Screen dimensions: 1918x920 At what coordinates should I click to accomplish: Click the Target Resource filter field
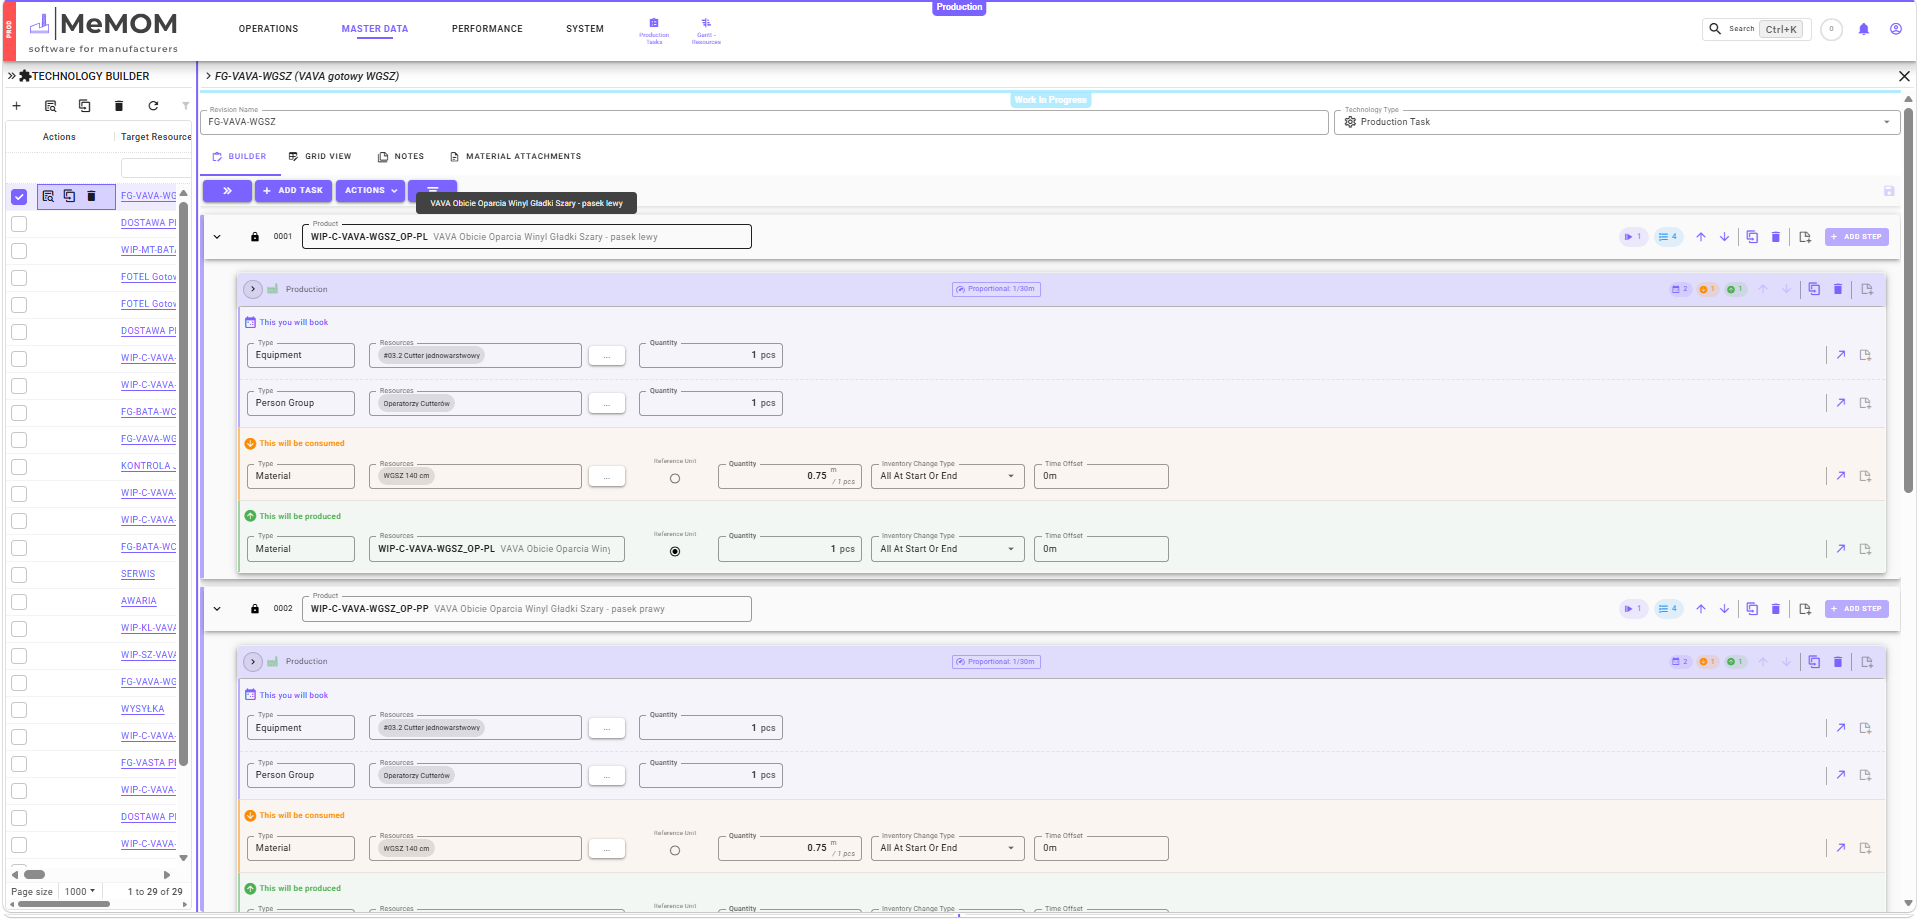coord(155,168)
